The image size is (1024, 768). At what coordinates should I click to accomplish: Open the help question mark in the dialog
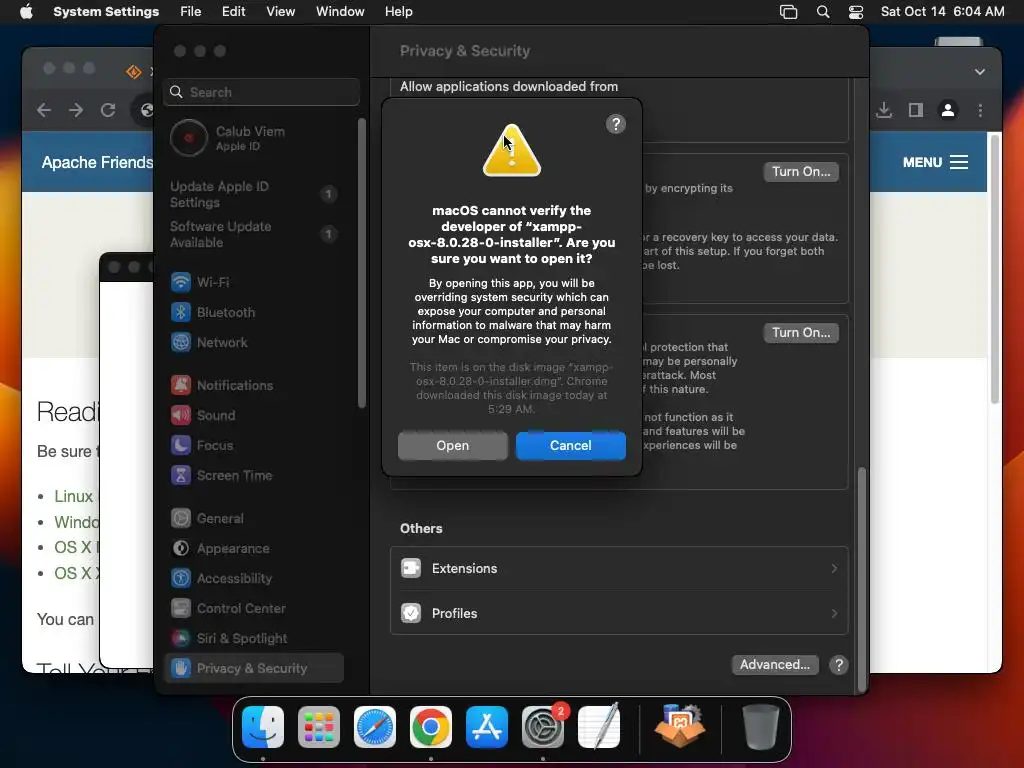tap(616, 124)
